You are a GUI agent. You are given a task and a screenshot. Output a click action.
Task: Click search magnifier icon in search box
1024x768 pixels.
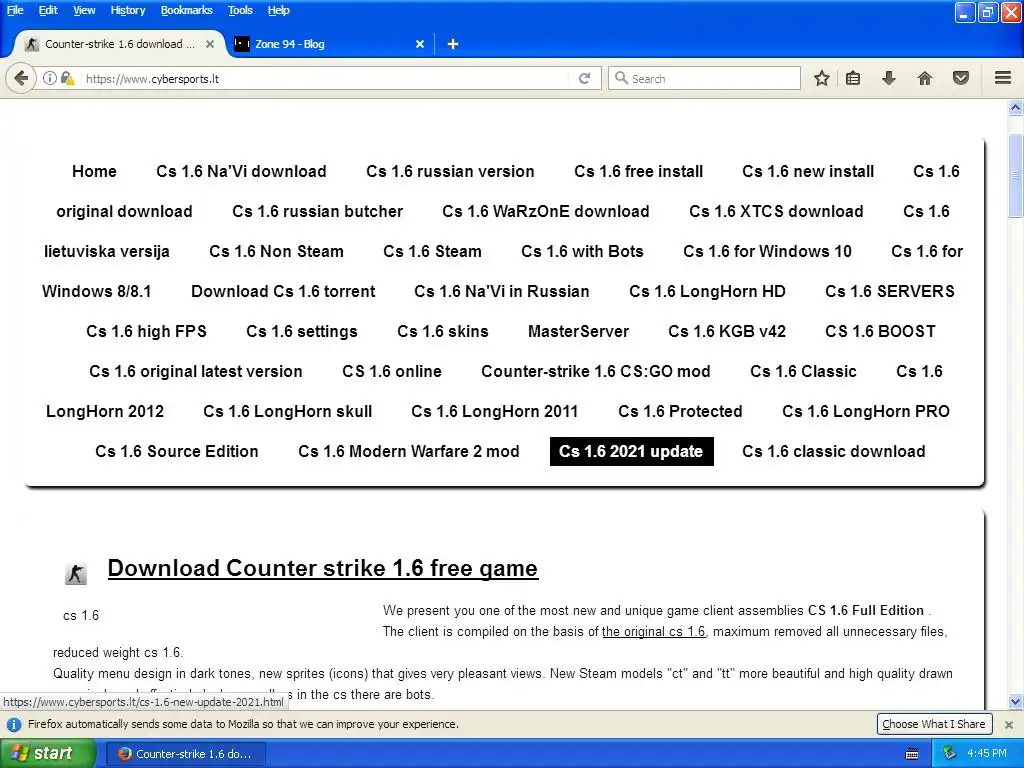[621, 78]
